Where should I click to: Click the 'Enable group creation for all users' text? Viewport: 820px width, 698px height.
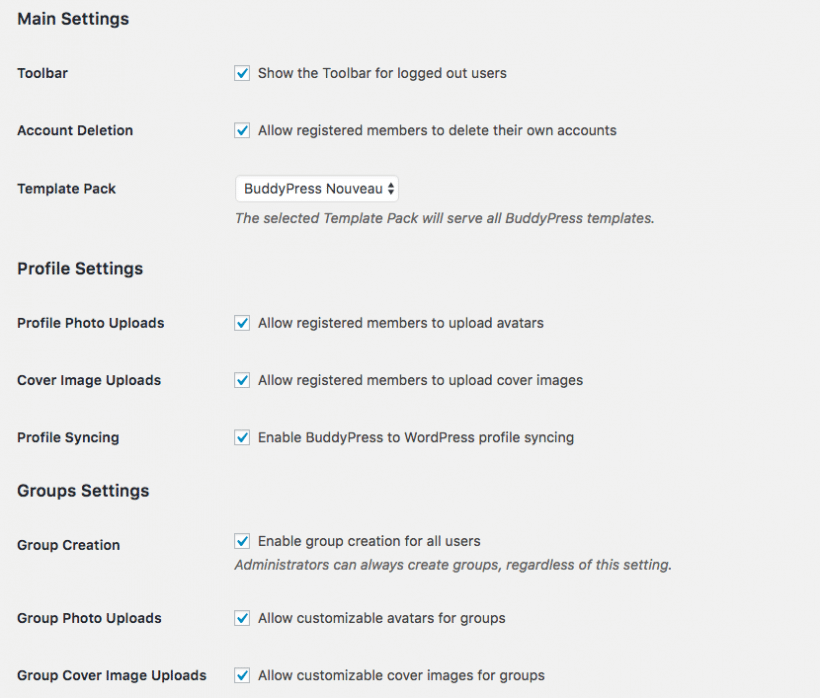pos(369,541)
